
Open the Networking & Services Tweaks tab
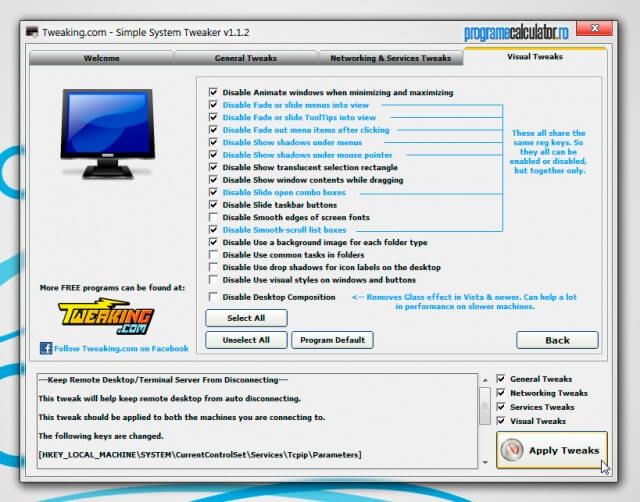[x=391, y=58]
